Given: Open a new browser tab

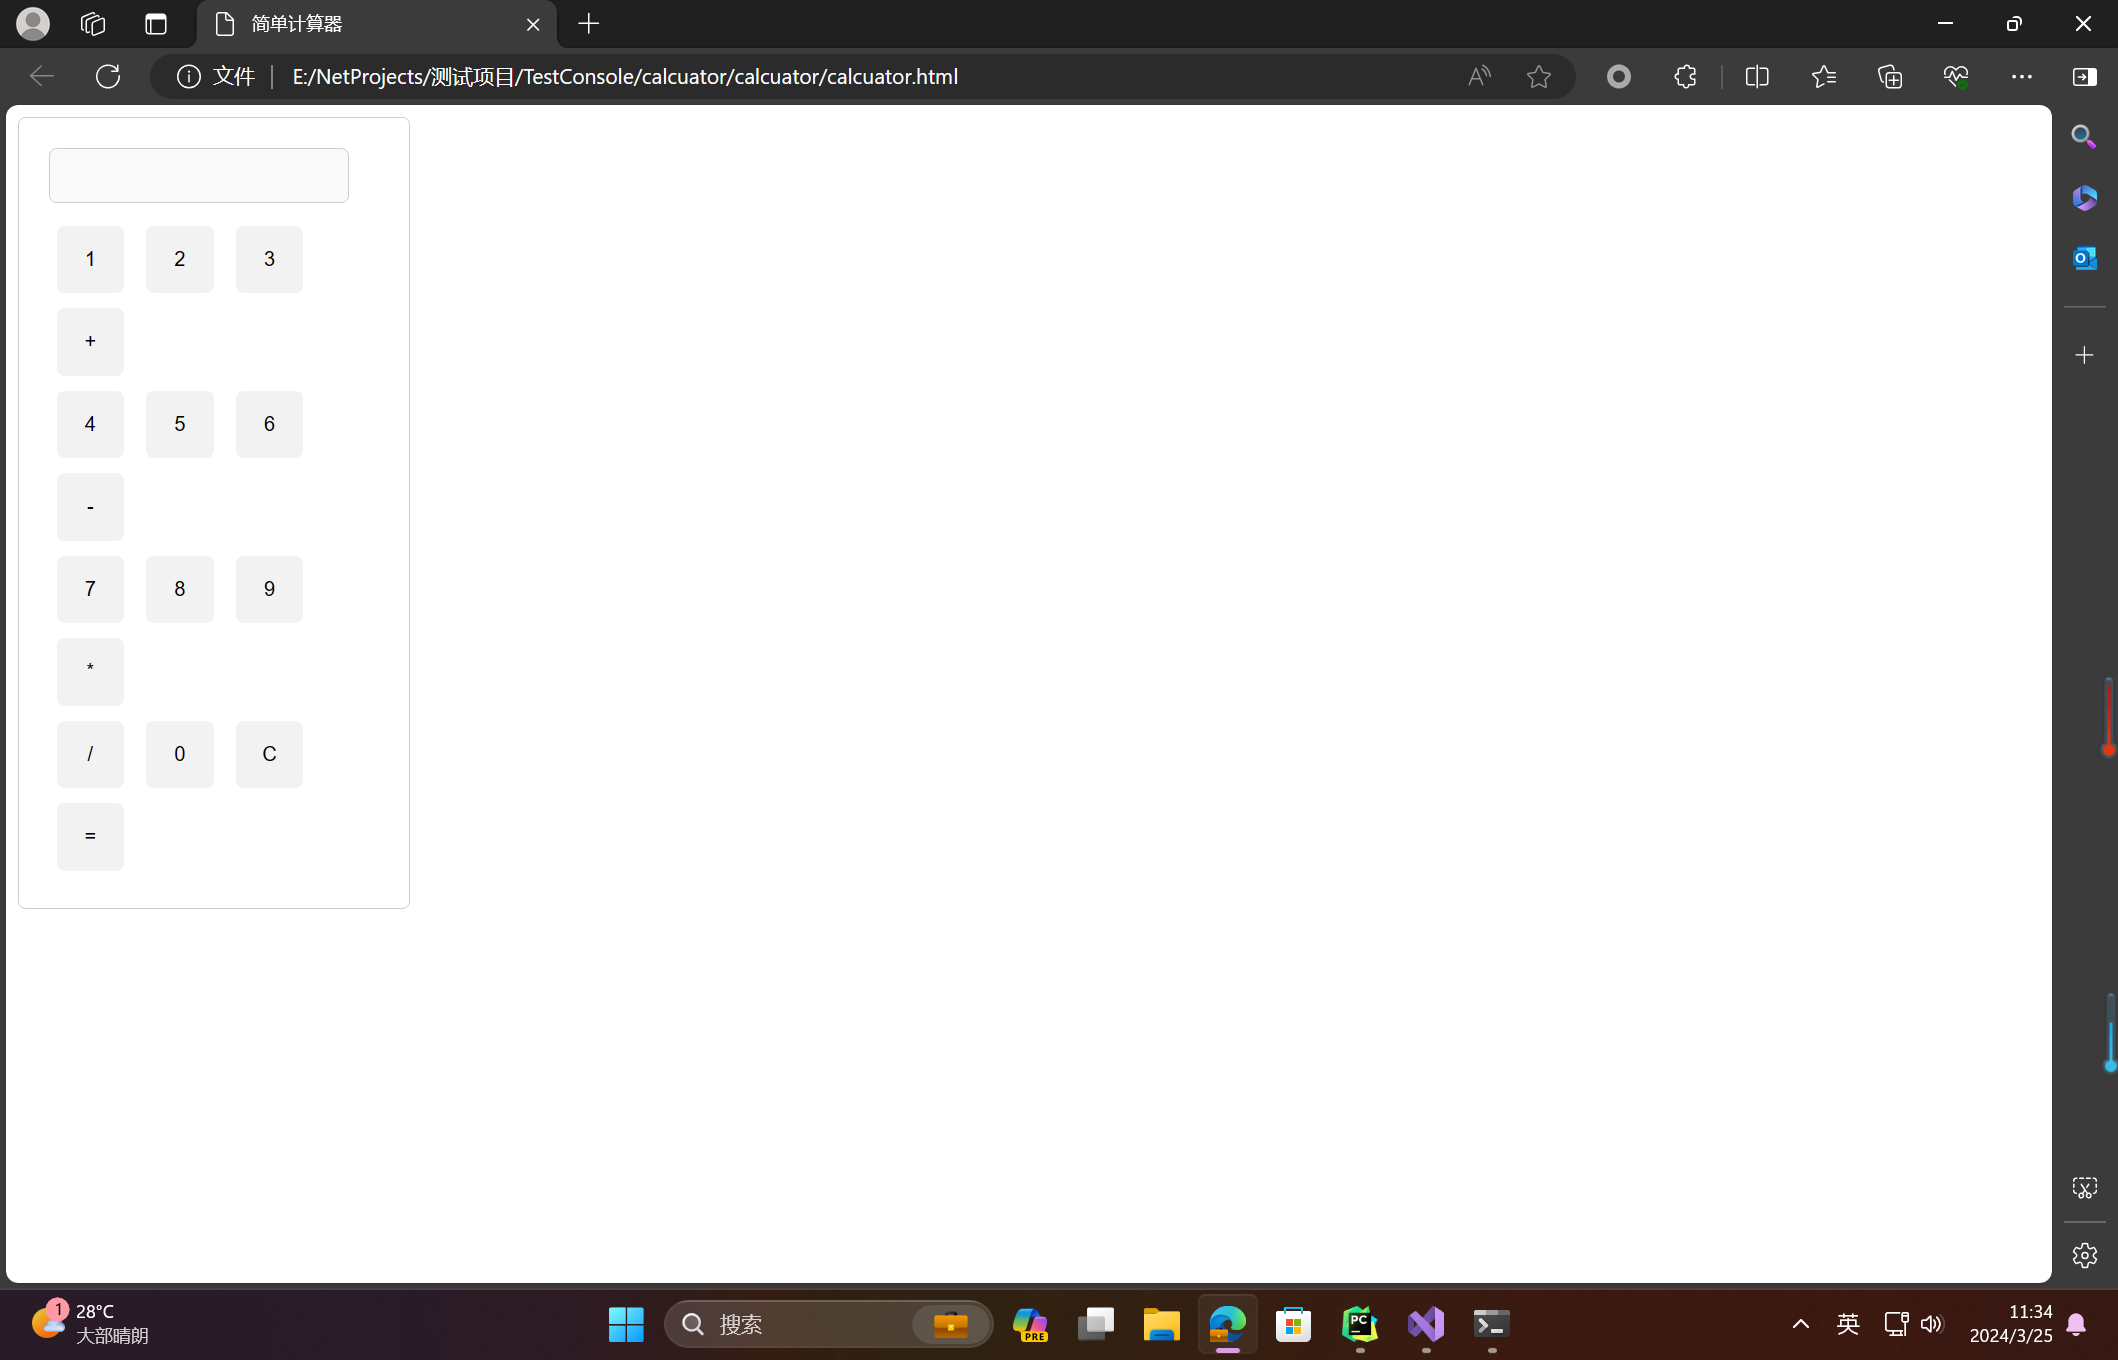Looking at the screenshot, I should pos(589,24).
